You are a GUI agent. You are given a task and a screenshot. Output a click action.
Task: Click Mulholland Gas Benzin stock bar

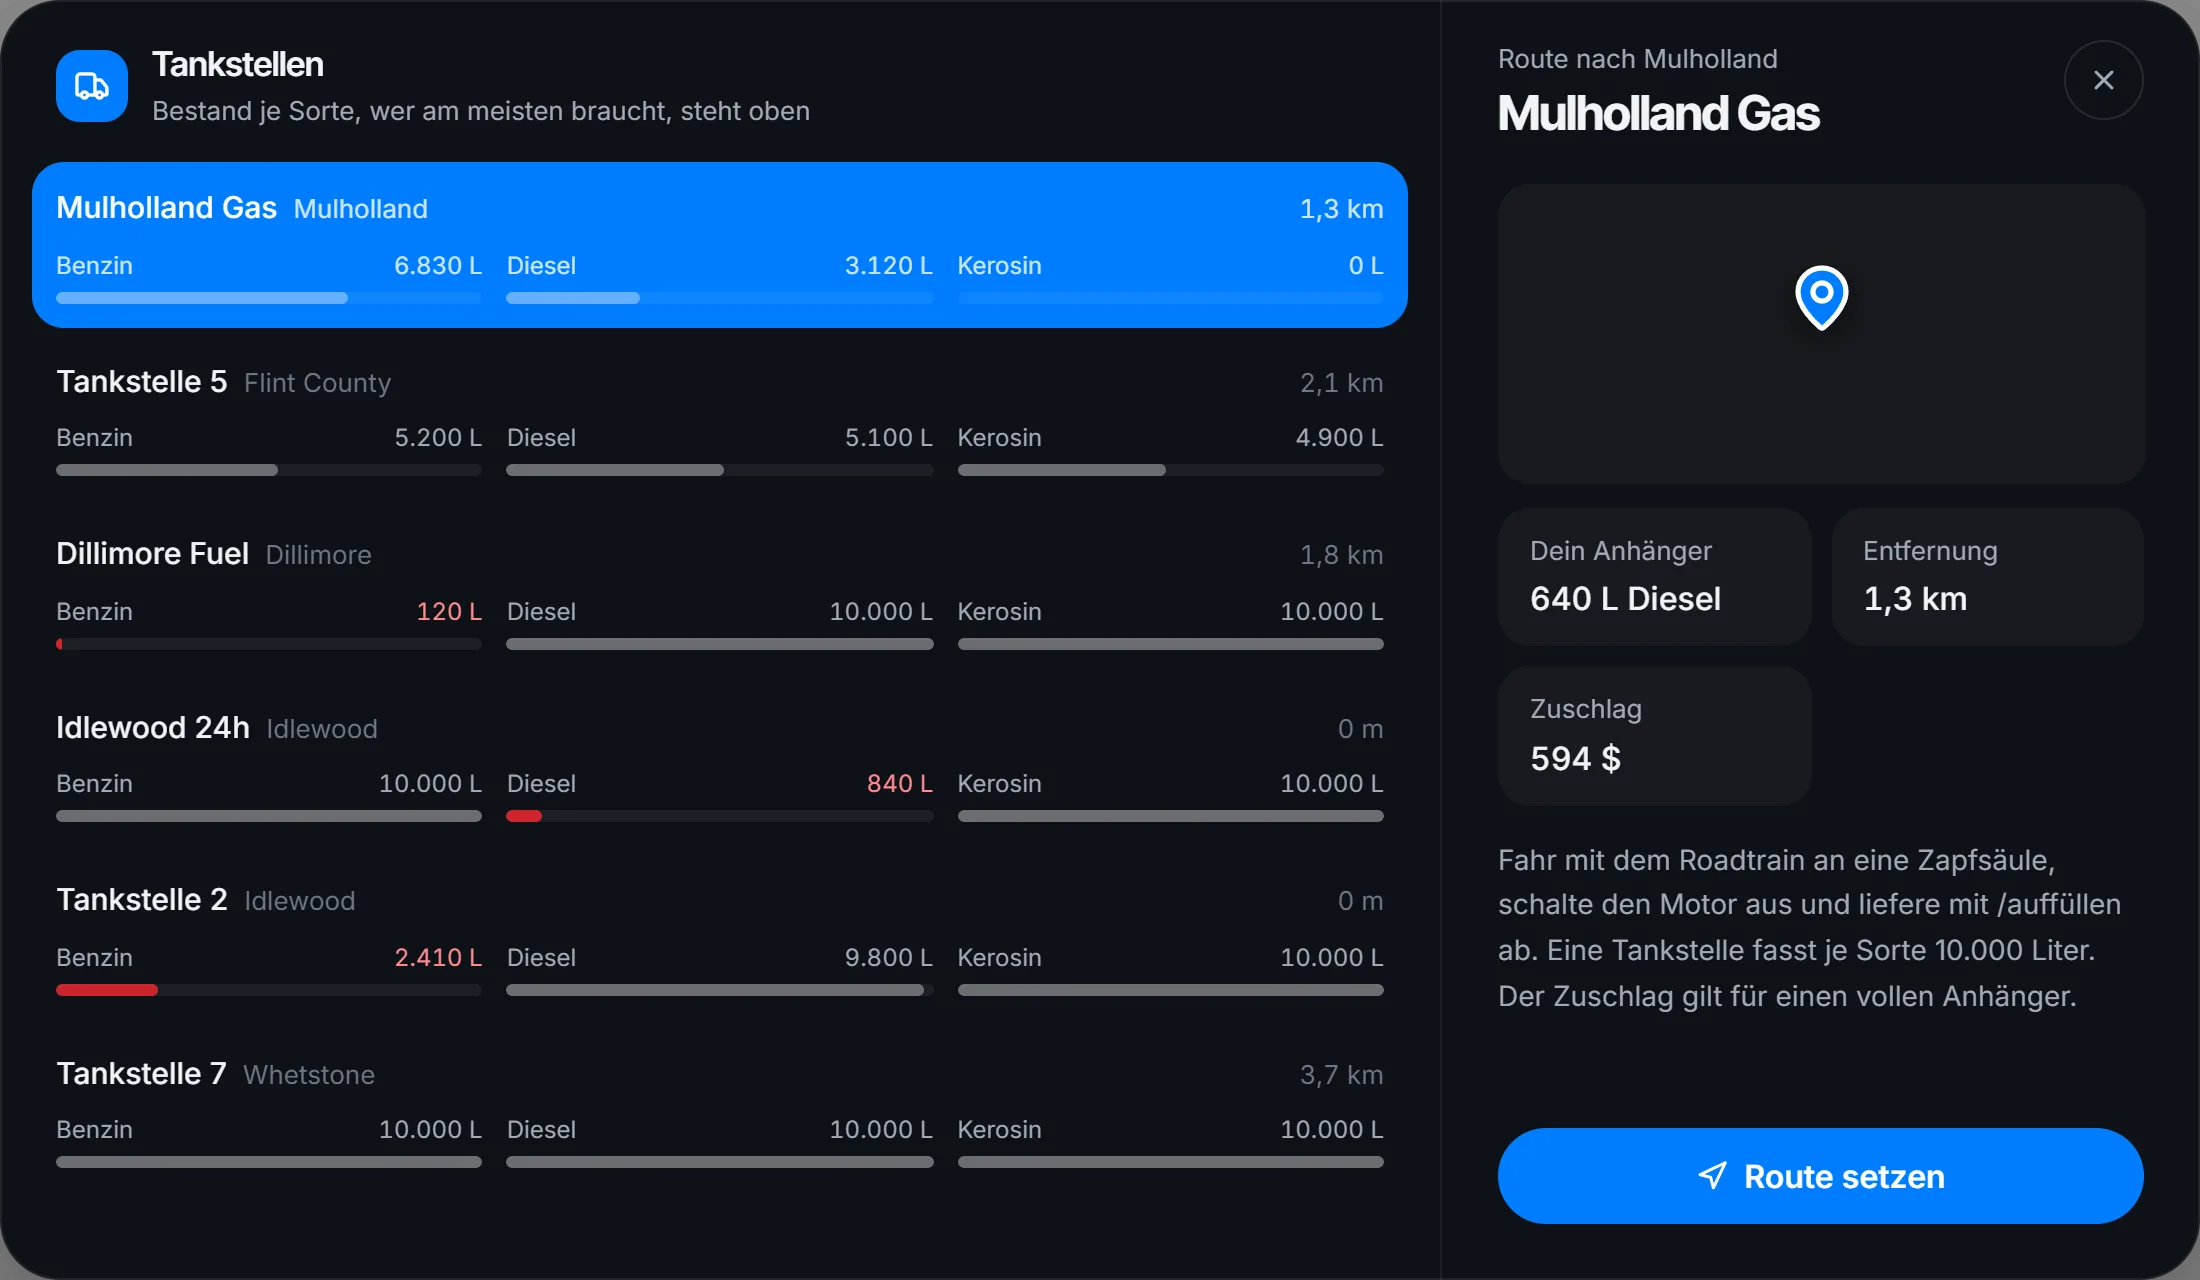pos(269,298)
